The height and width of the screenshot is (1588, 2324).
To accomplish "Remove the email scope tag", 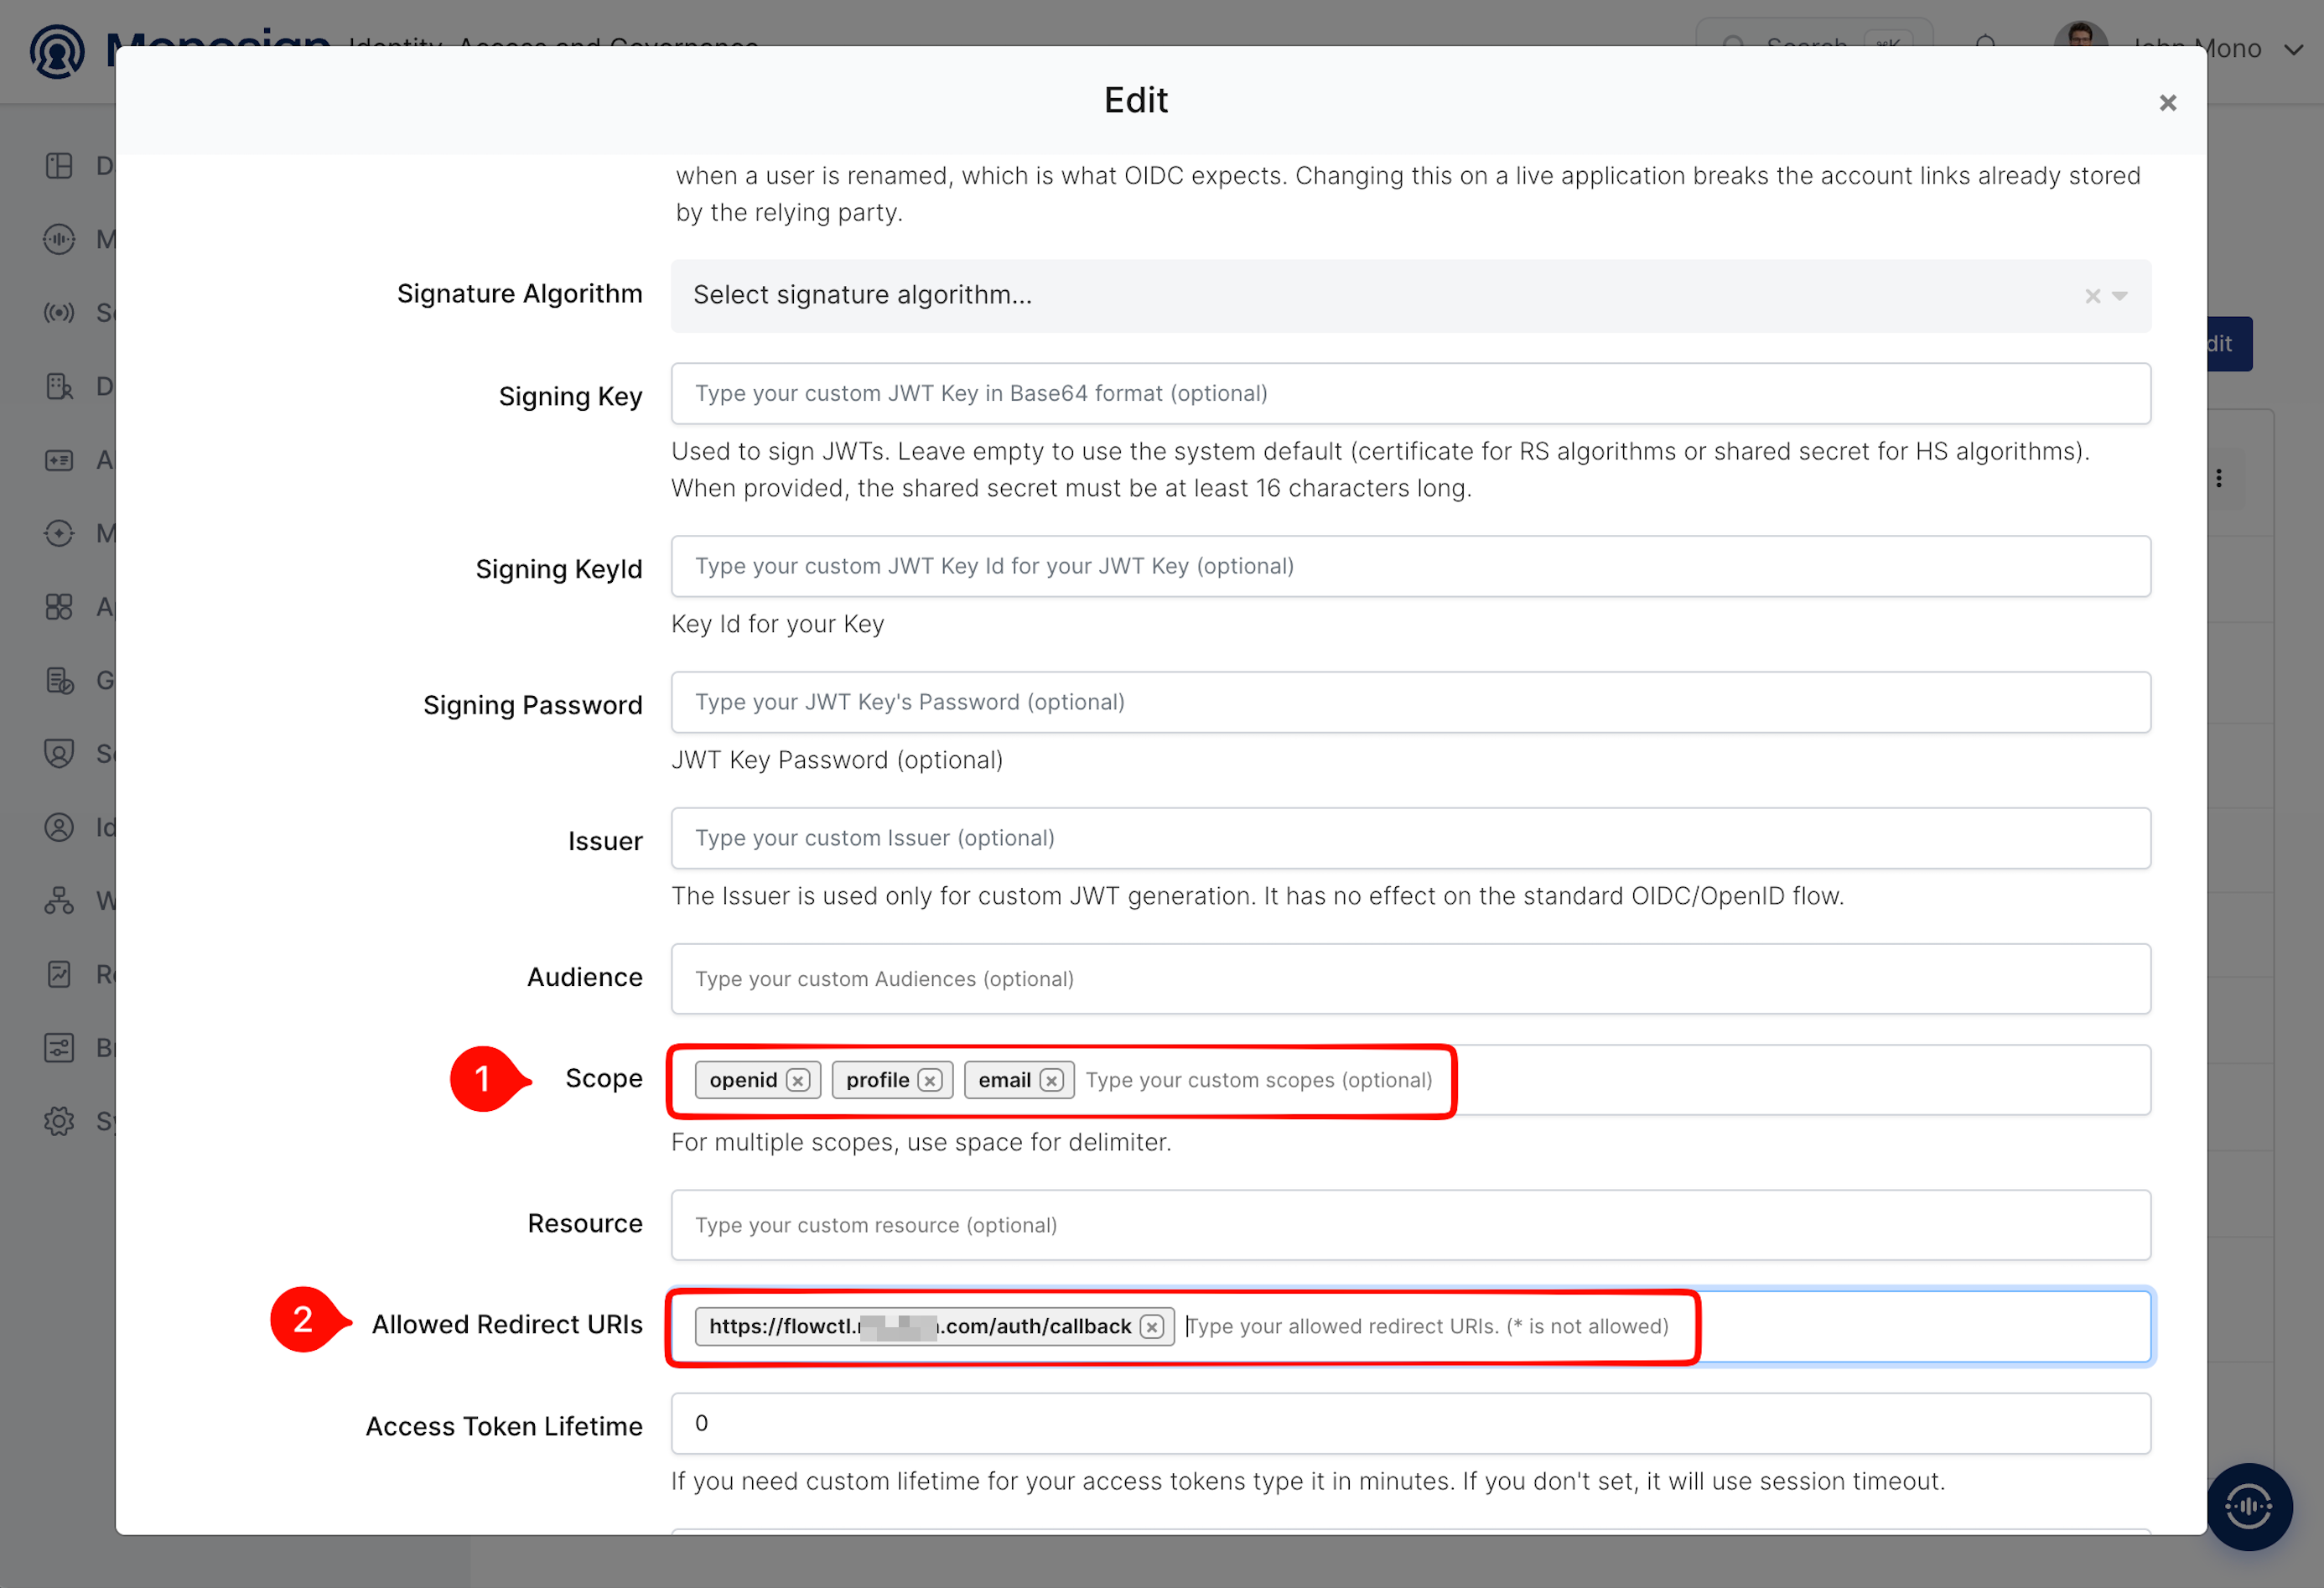I will (x=1051, y=1081).
